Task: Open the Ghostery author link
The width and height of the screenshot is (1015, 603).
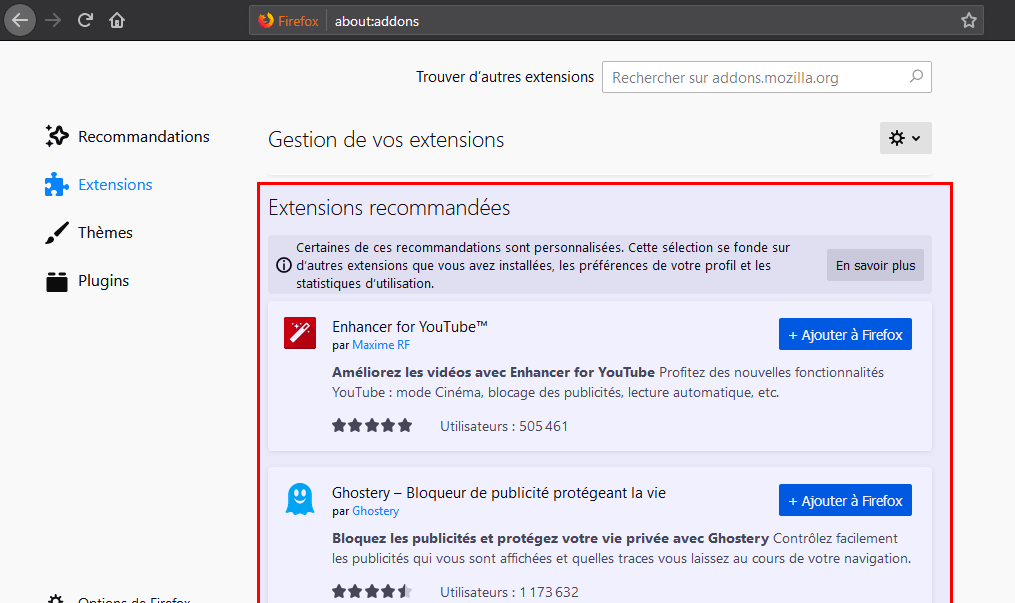Action: click(x=375, y=511)
